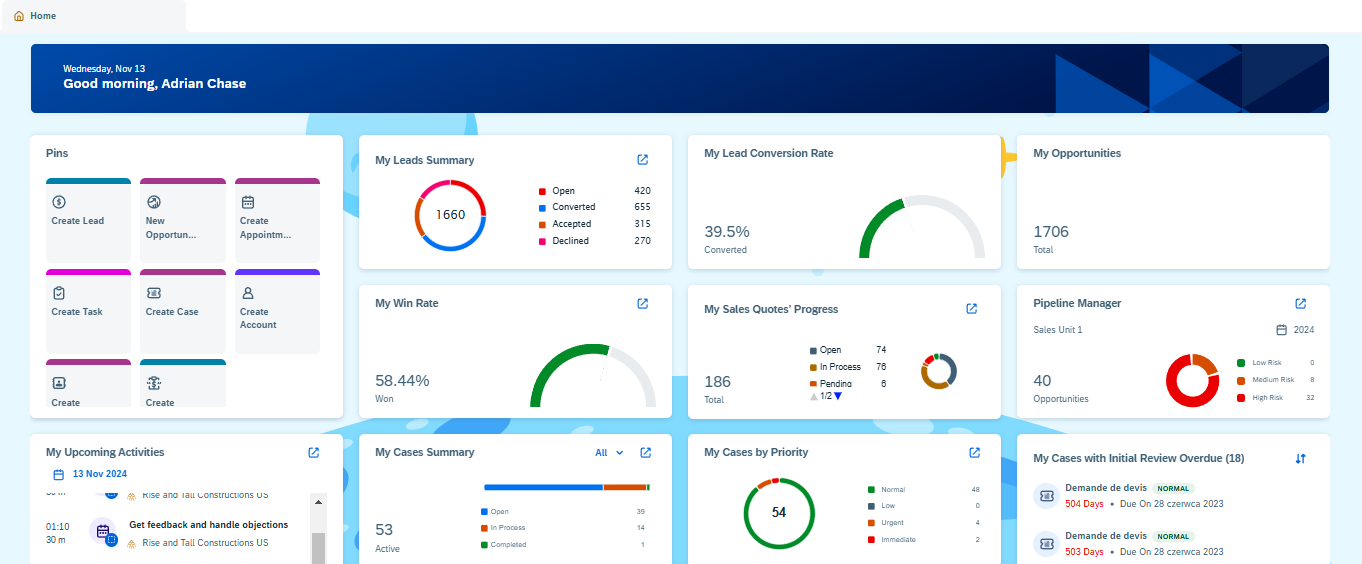This screenshot has width=1362, height=564.
Task: Open Pipeline Manager external link icon
Action: pos(1301,304)
